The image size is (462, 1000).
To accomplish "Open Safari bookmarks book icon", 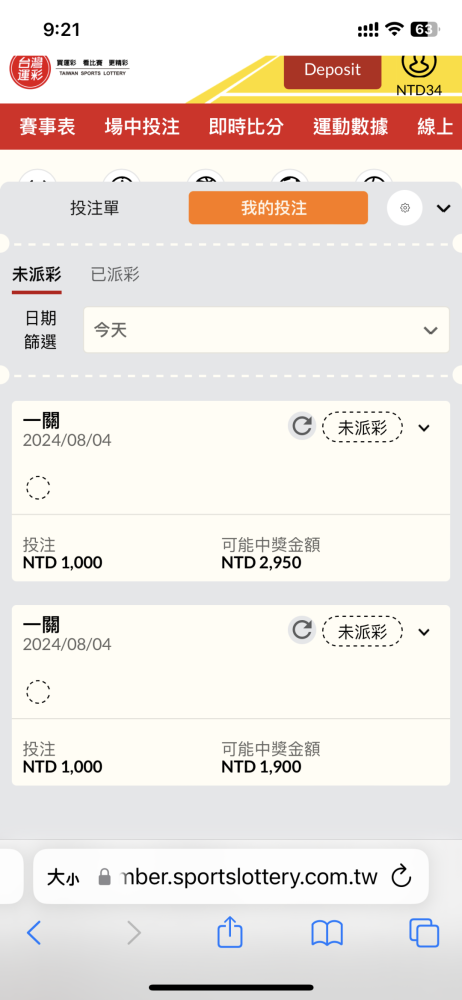I will [x=327, y=934].
